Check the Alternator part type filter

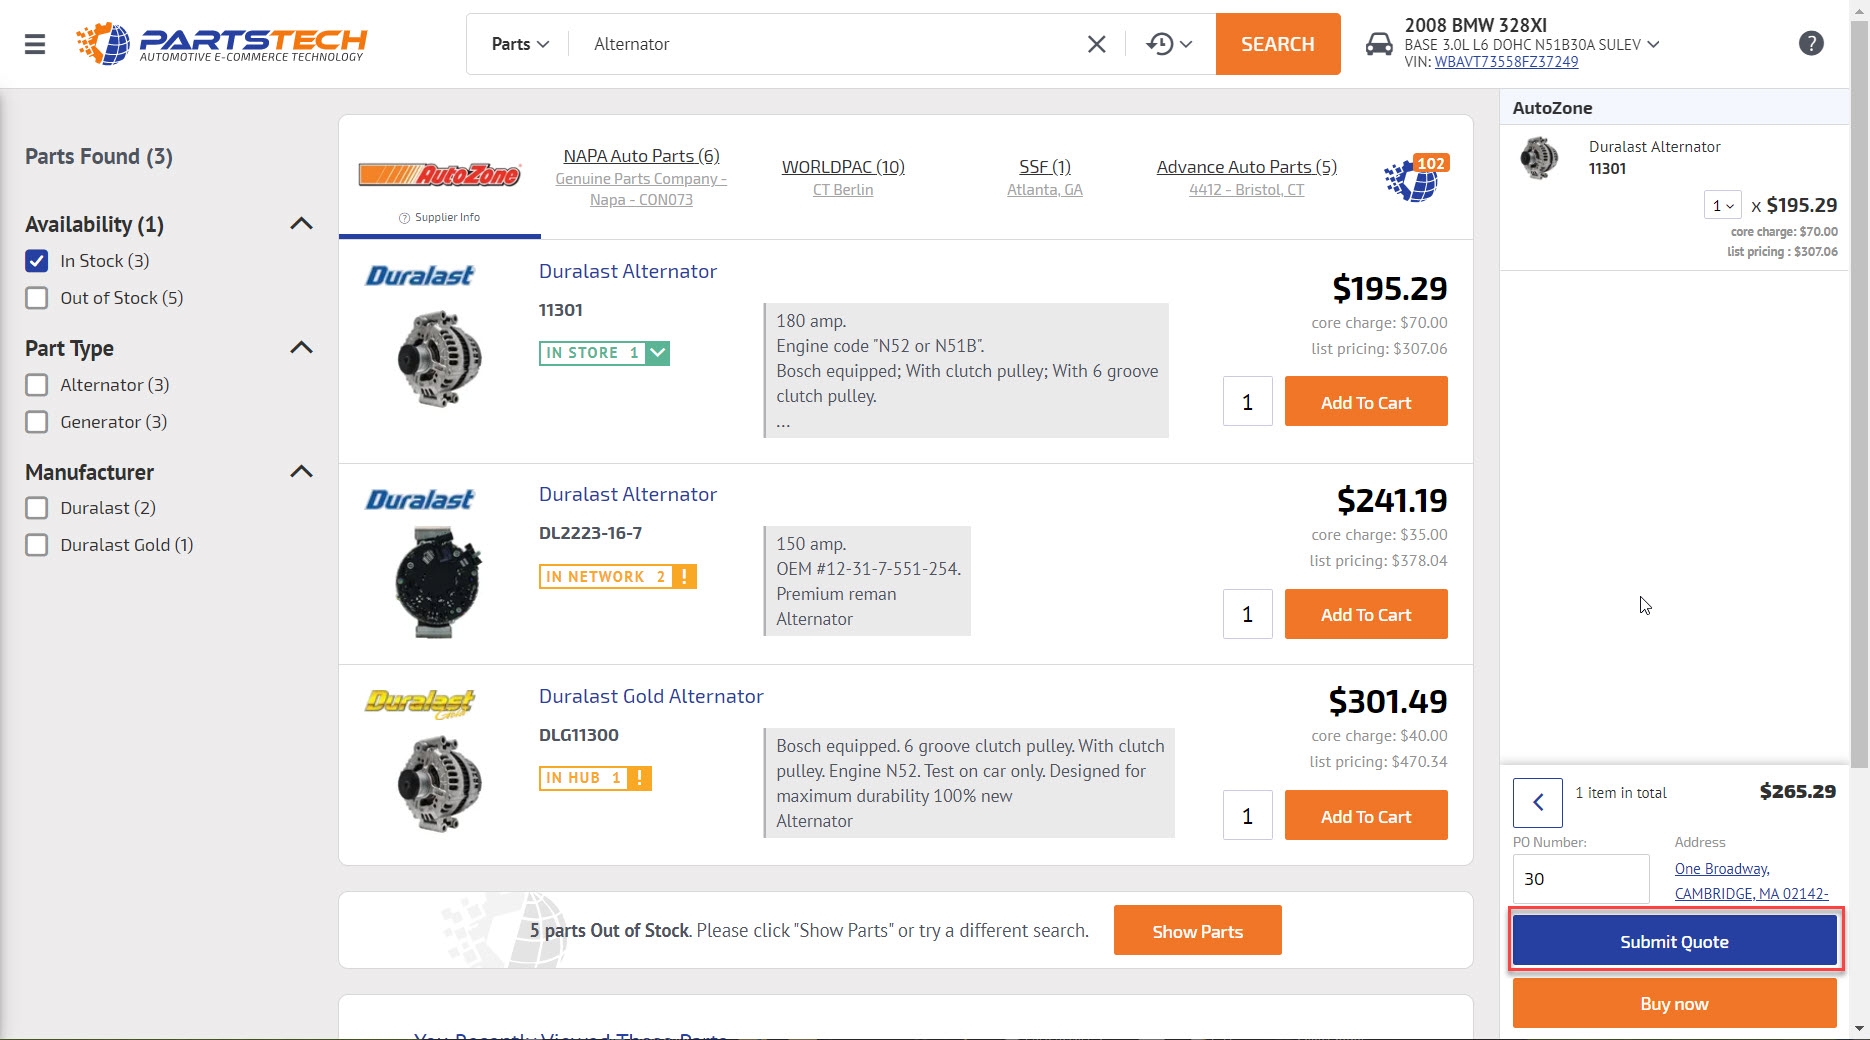point(36,384)
